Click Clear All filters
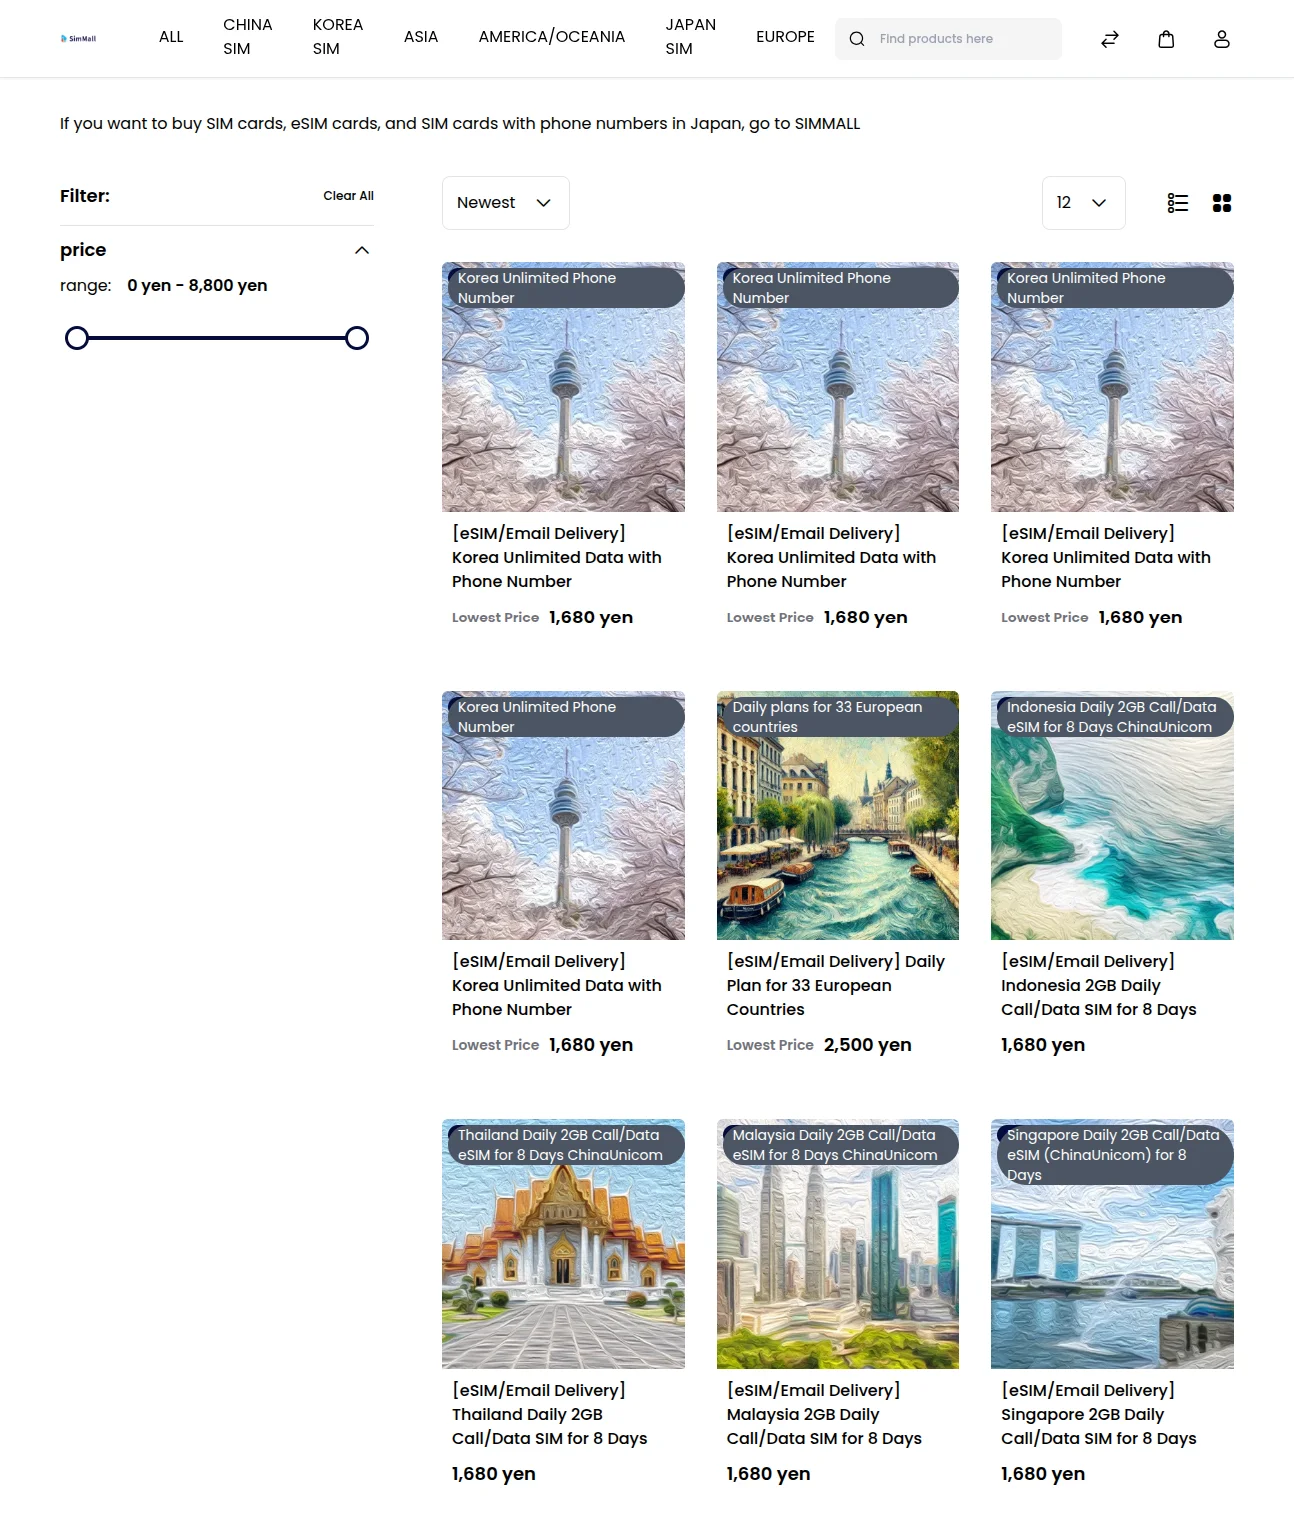This screenshot has height=1537, width=1294. click(348, 196)
